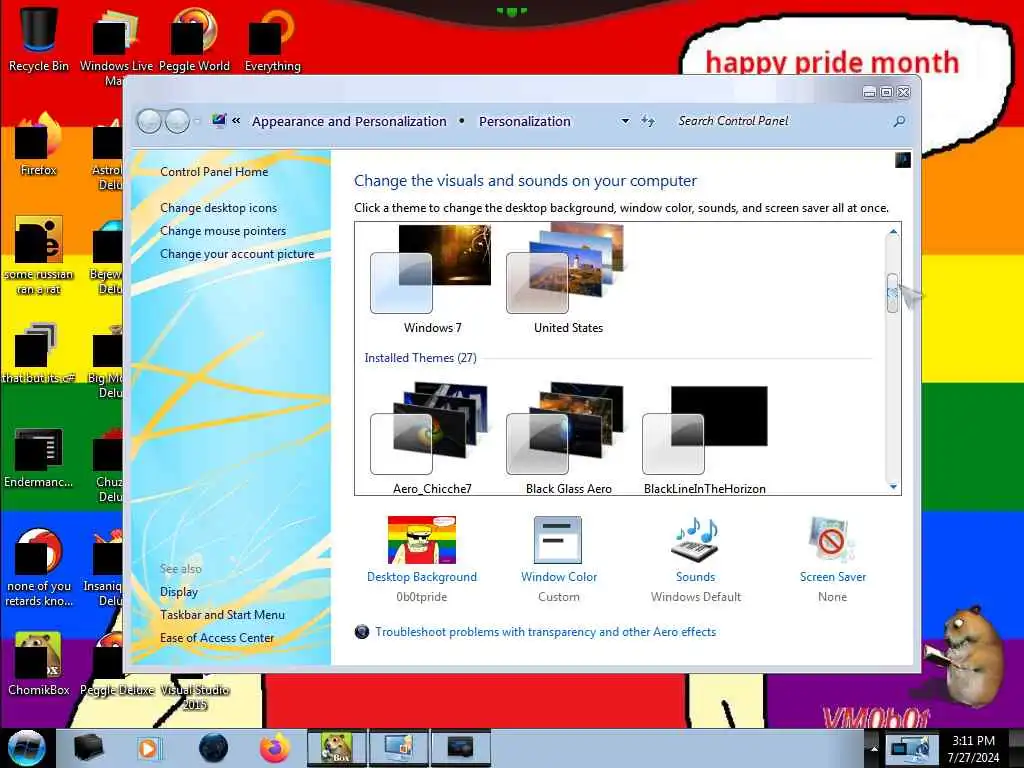Select the United States theme
Screen dimensions: 1024x768
click(568, 280)
